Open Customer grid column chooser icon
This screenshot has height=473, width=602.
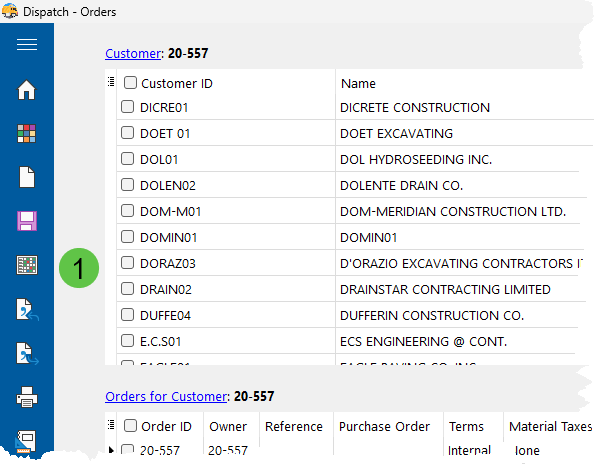tap(111, 83)
